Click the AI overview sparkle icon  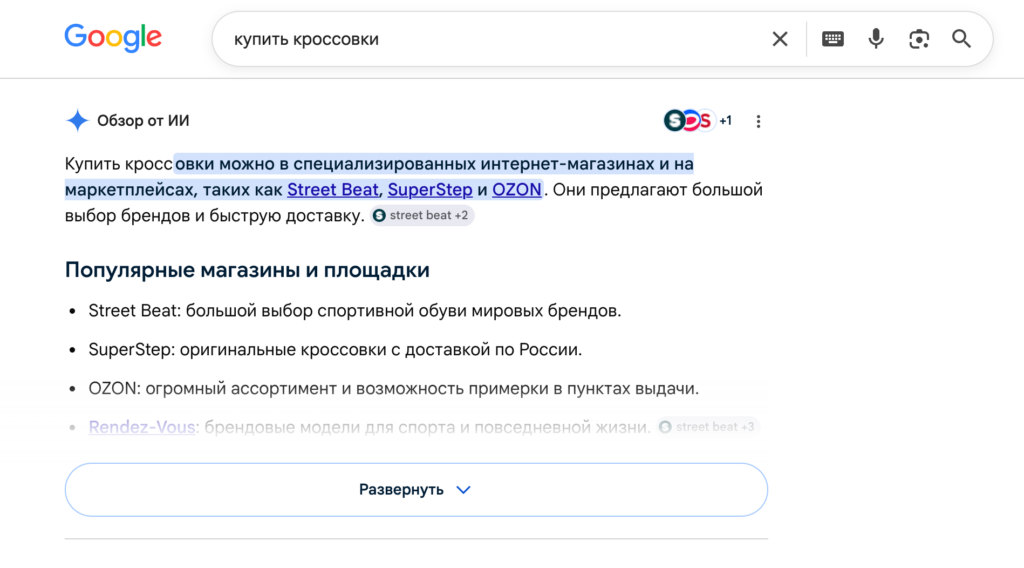point(77,121)
